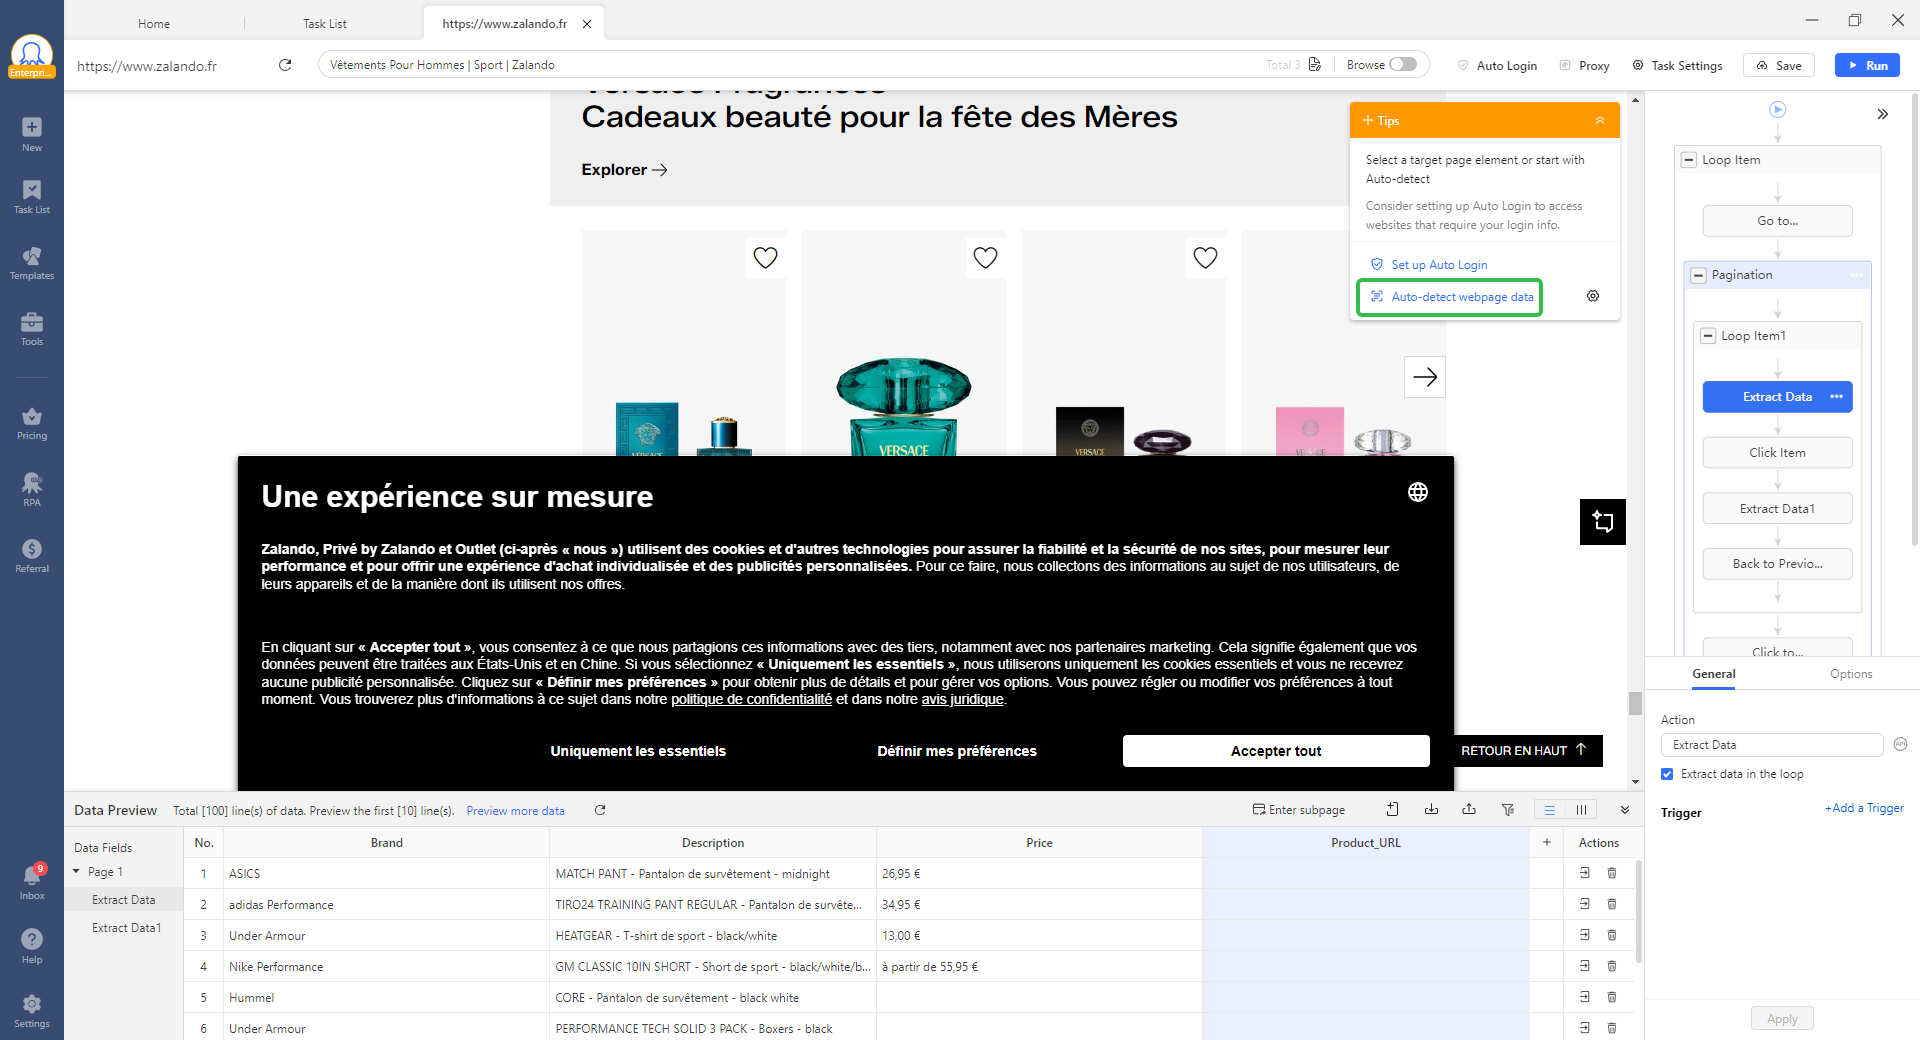Uncheck Extract data in the loop

click(x=1667, y=774)
